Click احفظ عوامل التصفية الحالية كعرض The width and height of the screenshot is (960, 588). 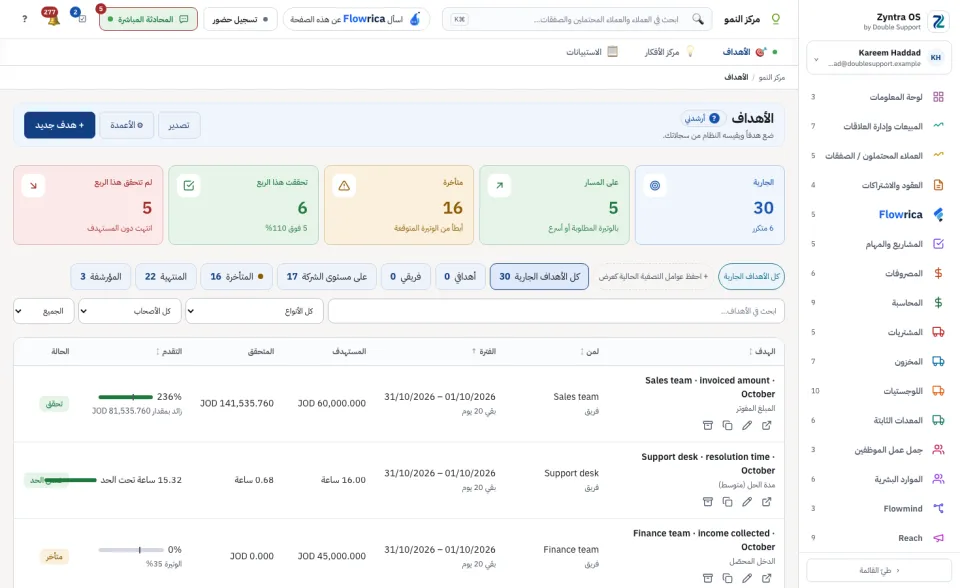(x=653, y=277)
